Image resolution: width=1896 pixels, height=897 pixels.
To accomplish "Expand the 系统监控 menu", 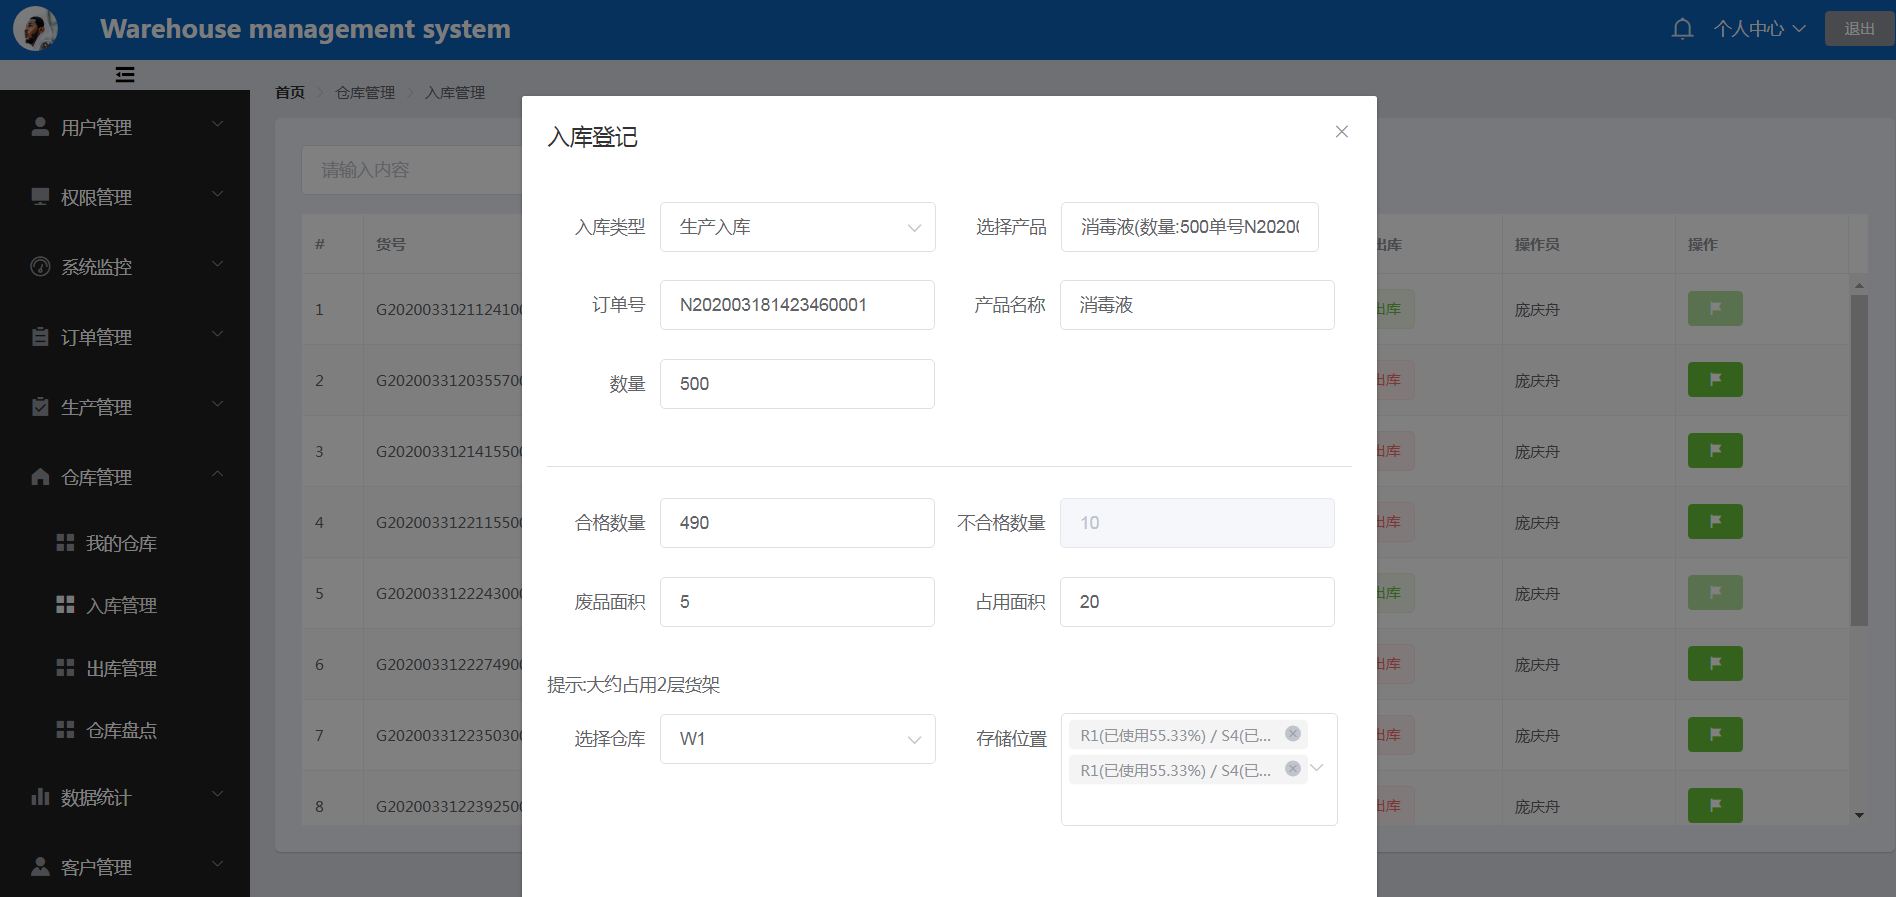I will (x=217, y=264).
